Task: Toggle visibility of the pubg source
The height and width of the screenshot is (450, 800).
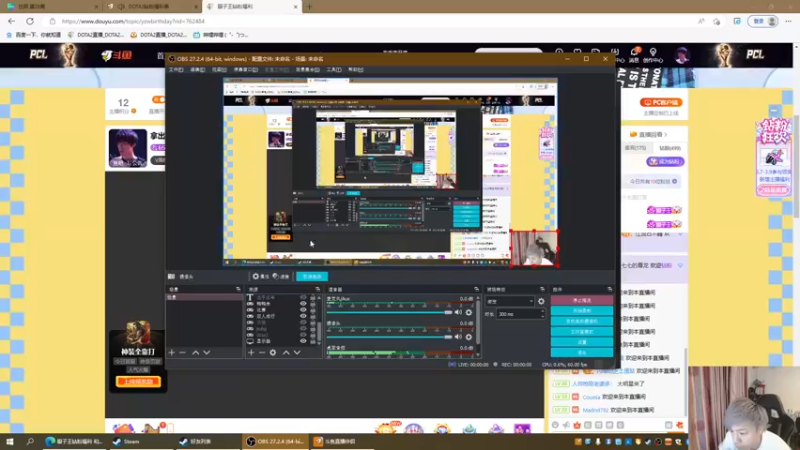Action: [x=303, y=329]
